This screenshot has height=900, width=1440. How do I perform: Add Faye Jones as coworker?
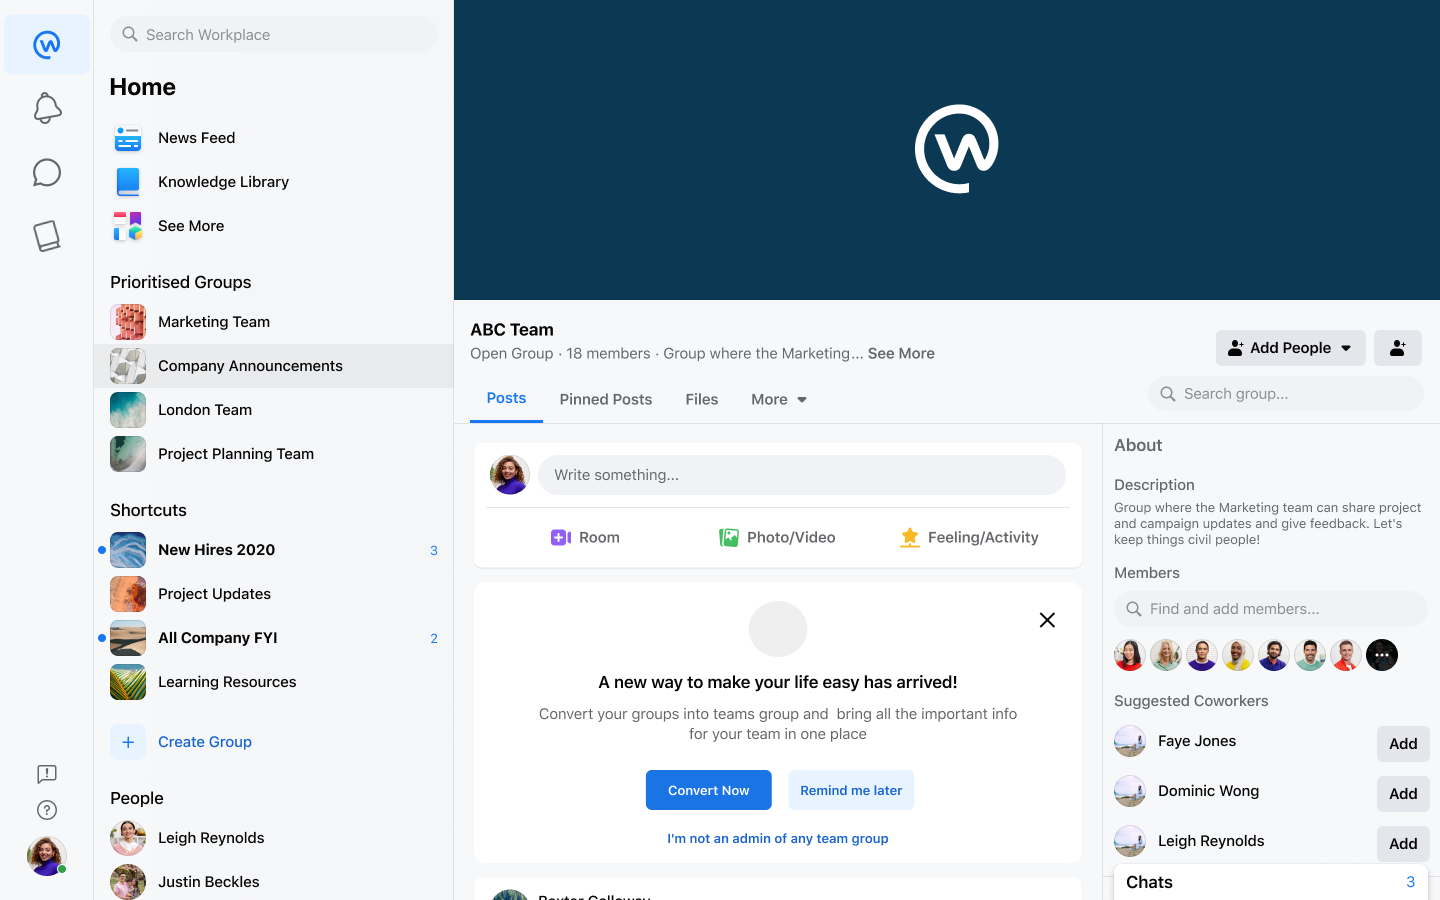[1403, 744]
